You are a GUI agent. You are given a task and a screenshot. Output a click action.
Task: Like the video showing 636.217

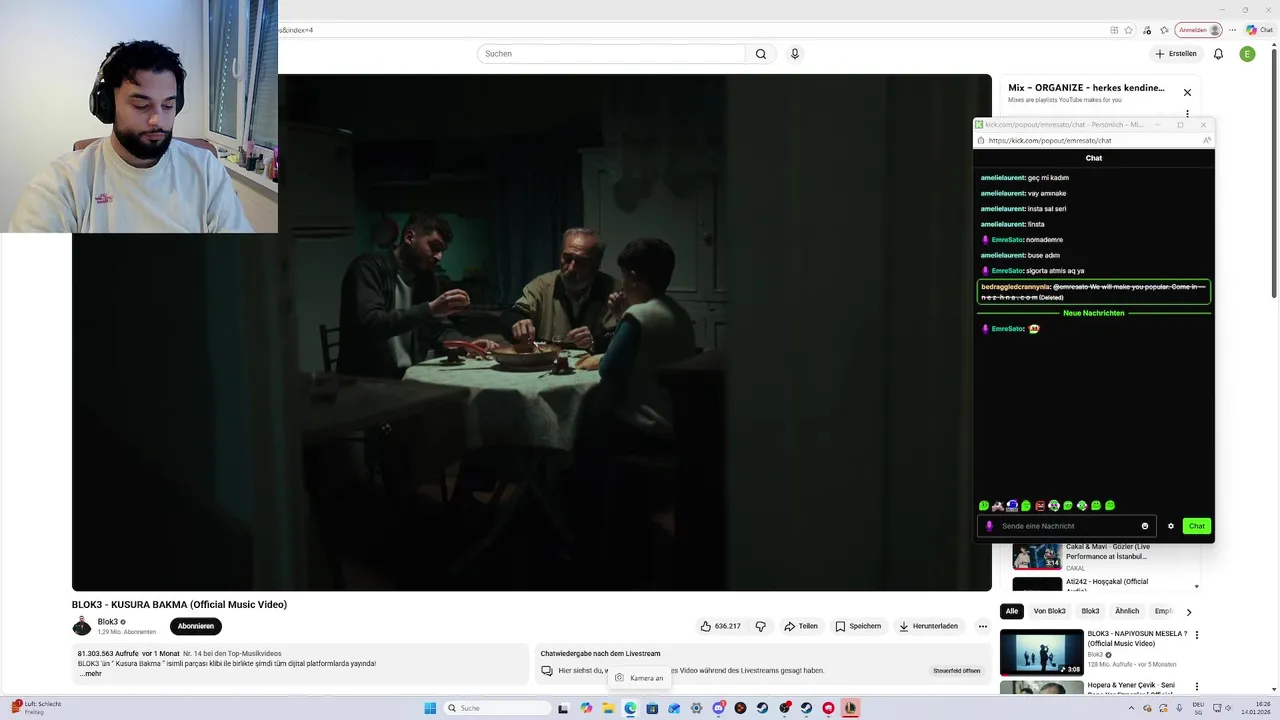[x=721, y=626]
